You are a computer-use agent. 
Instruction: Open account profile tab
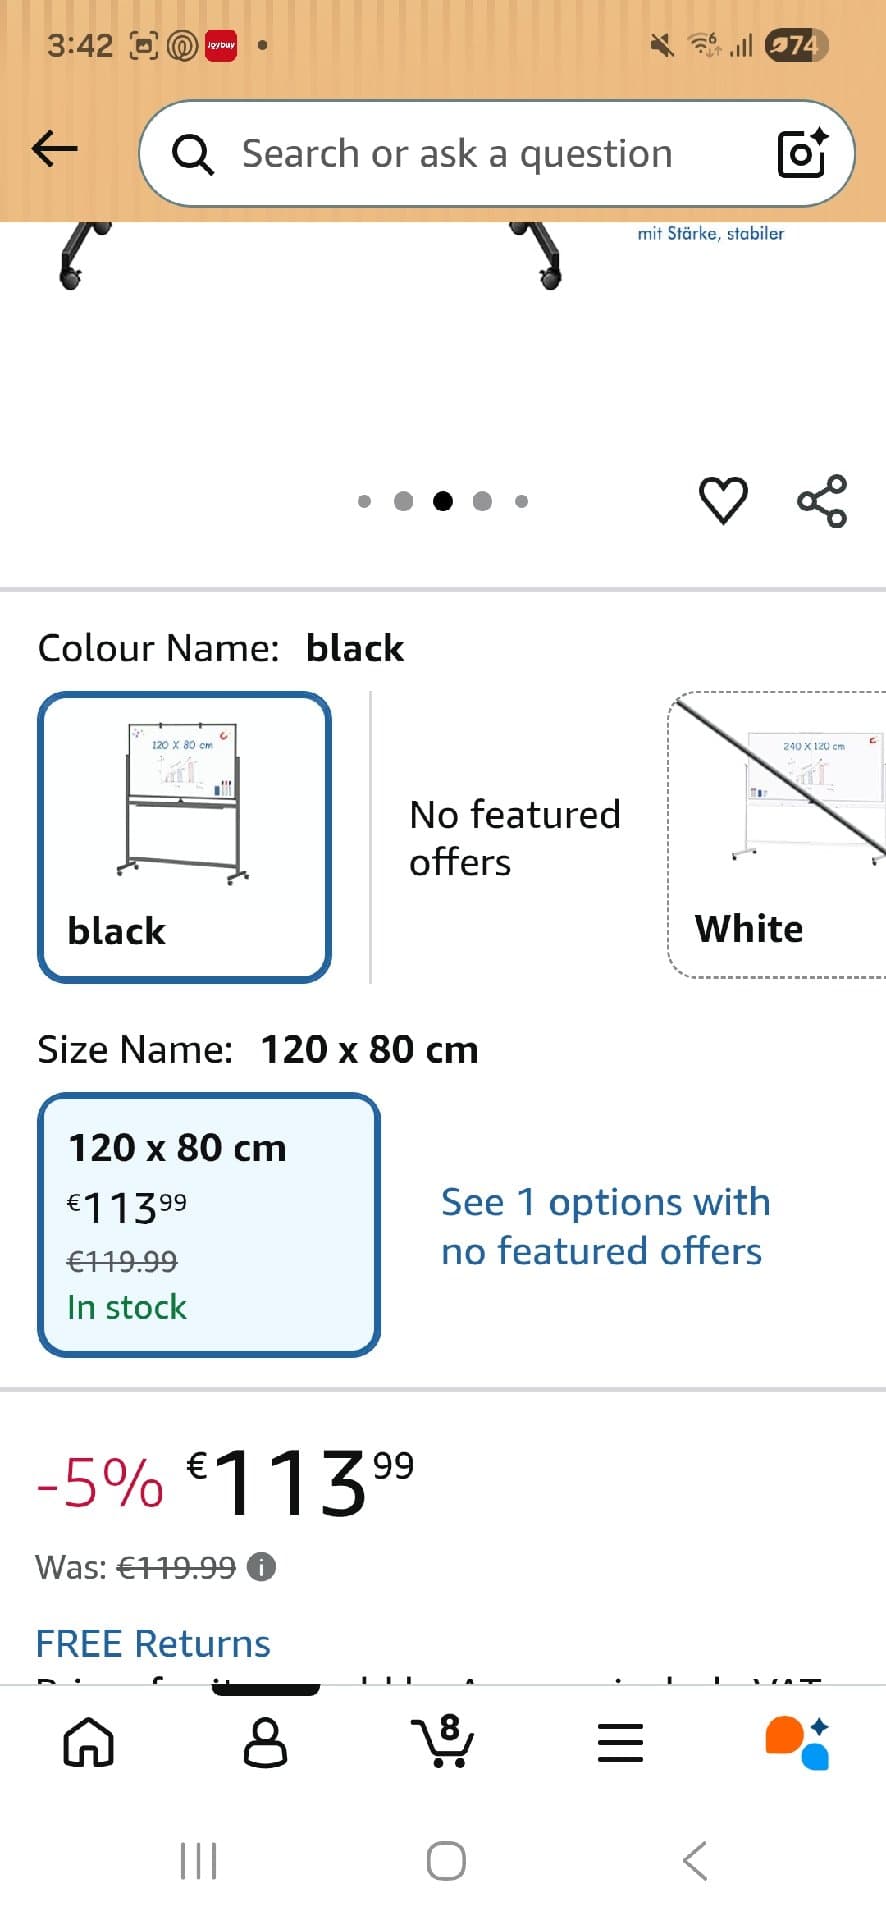click(x=265, y=1743)
